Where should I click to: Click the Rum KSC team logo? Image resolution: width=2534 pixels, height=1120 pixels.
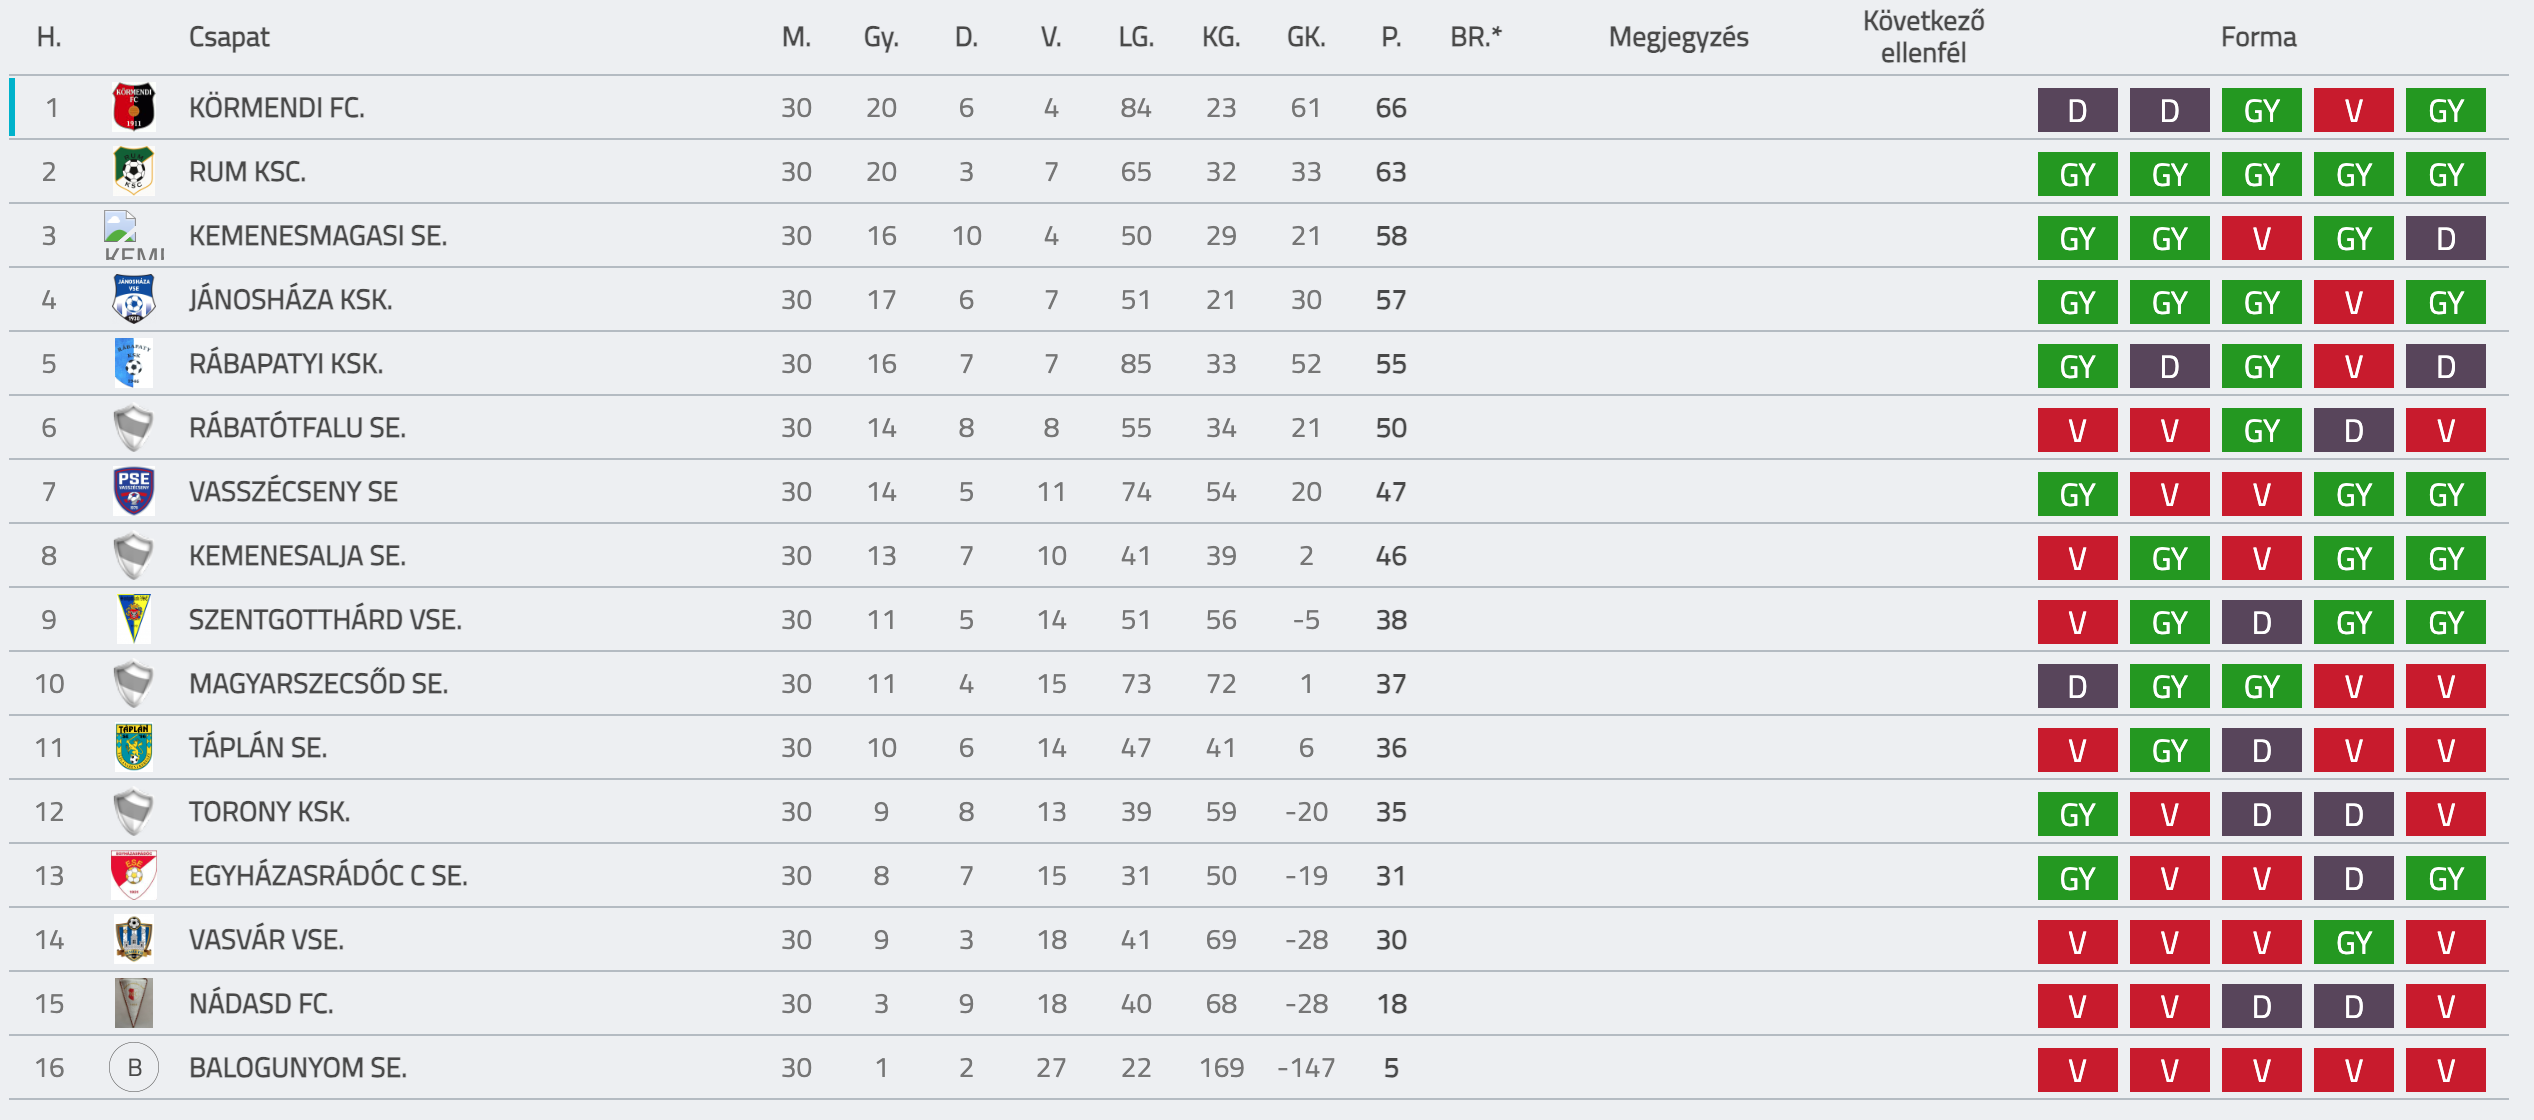point(134,171)
